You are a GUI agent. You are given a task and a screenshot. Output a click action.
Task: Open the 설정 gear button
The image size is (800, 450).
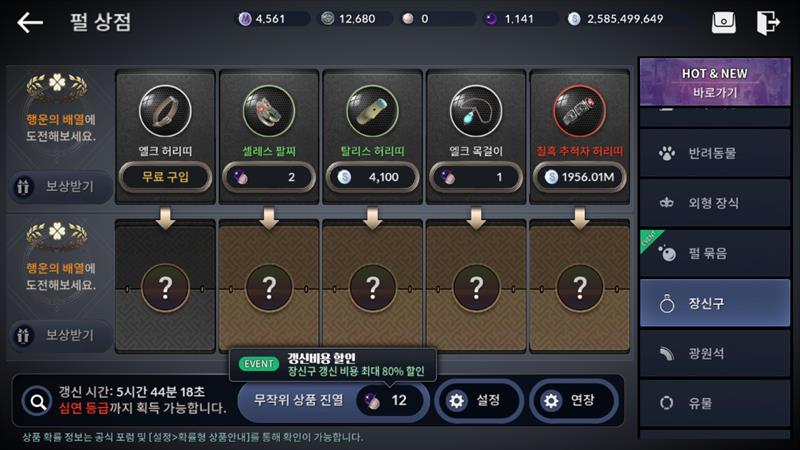pos(479,401)
